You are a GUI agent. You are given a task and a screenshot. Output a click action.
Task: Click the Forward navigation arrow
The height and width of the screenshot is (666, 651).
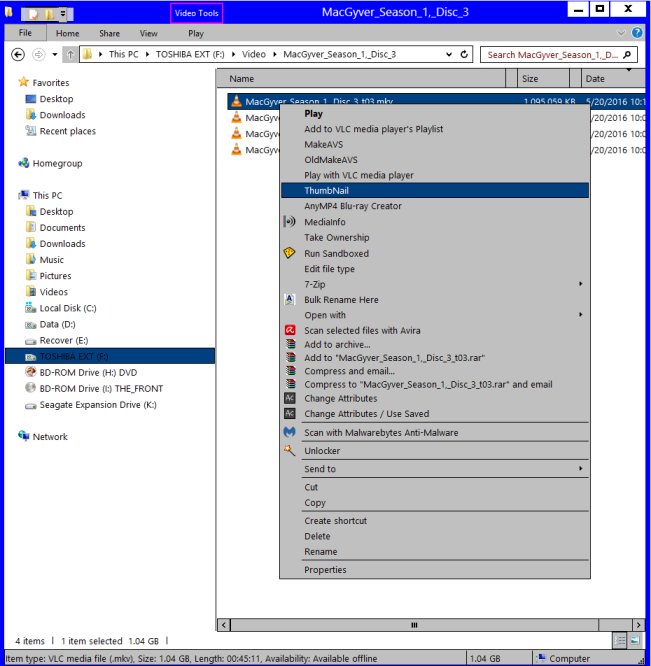point(39,54)
